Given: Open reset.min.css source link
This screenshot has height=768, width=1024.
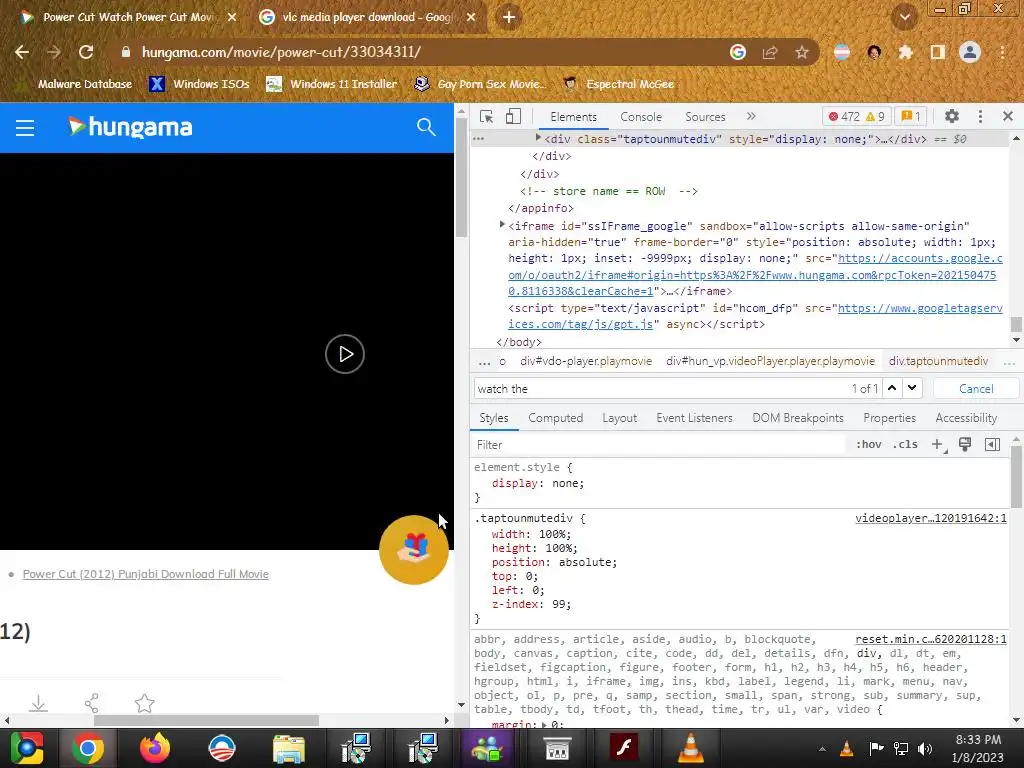Looking at the screenshot, I should click(x=931, y=639).
